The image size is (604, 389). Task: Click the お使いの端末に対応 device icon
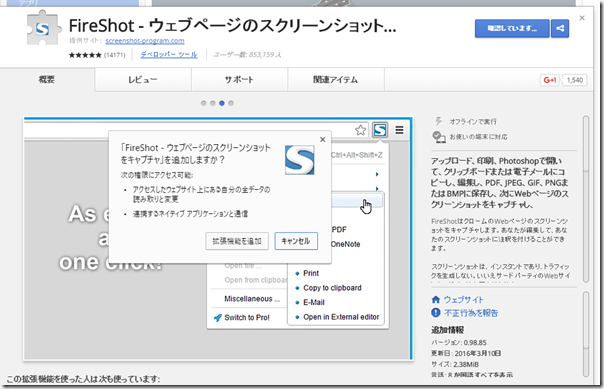click(439, 137)
